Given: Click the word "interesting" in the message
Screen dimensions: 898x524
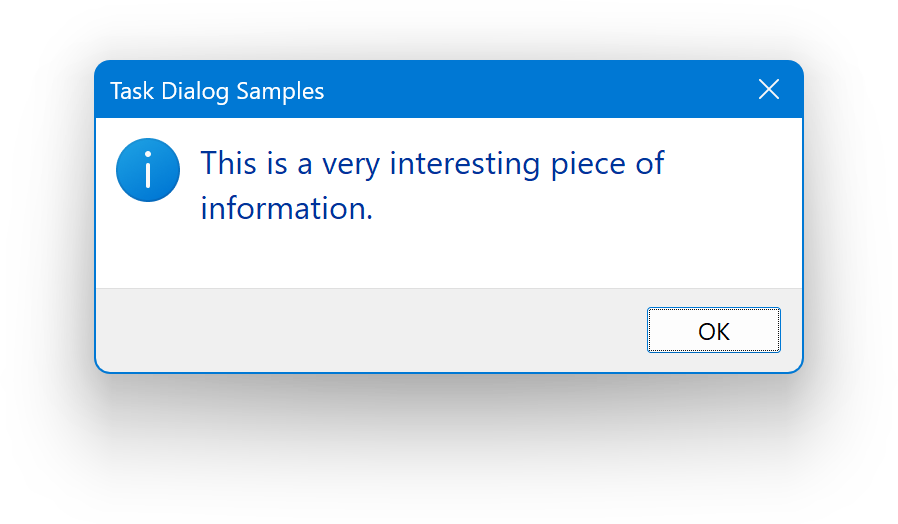Looking at the screenshot, I should [x=465, y=165].
